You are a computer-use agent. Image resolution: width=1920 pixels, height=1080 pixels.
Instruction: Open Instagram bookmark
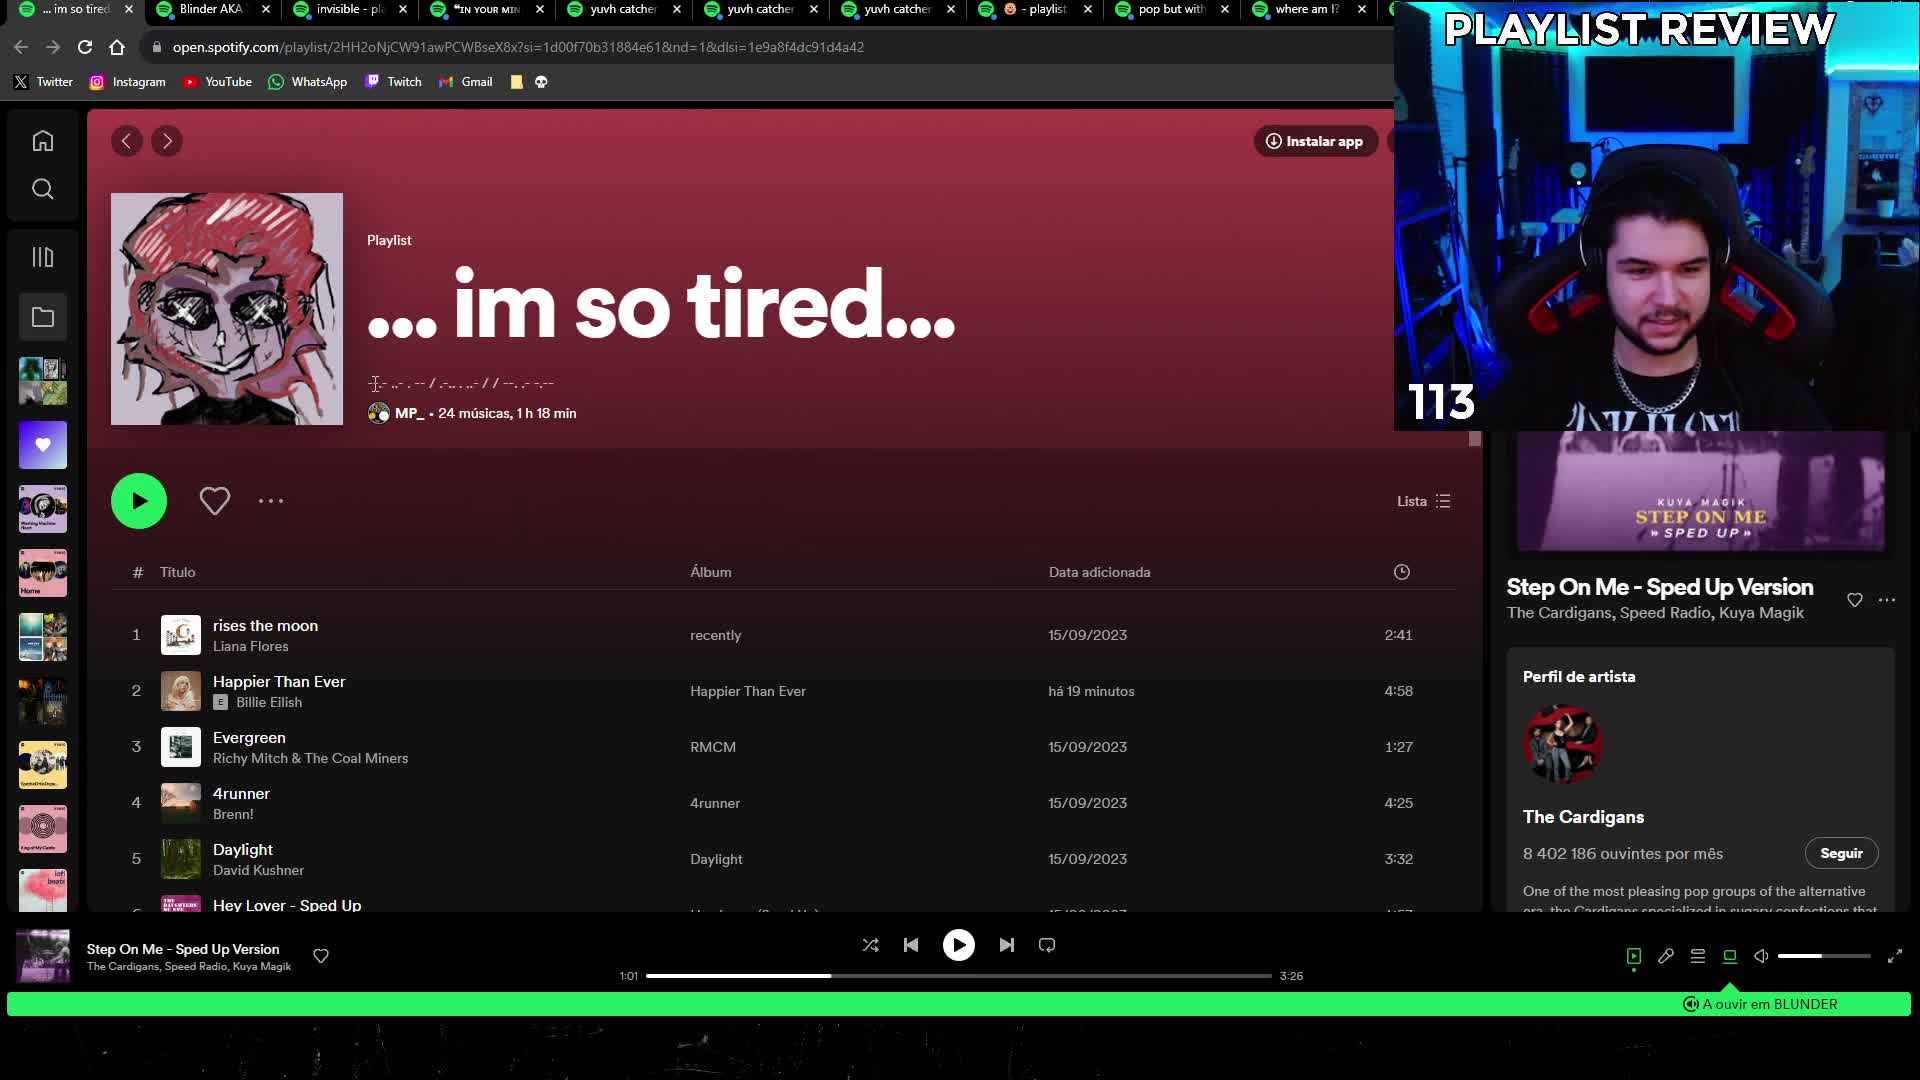128,82
